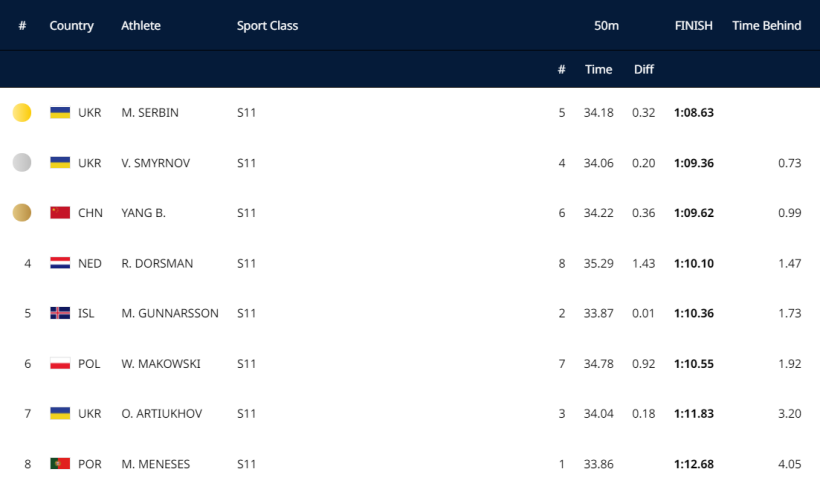This screenshot has height=498, width=820.
Task: Click the Netherlands flag icon
Action: [x=60, y=263]
